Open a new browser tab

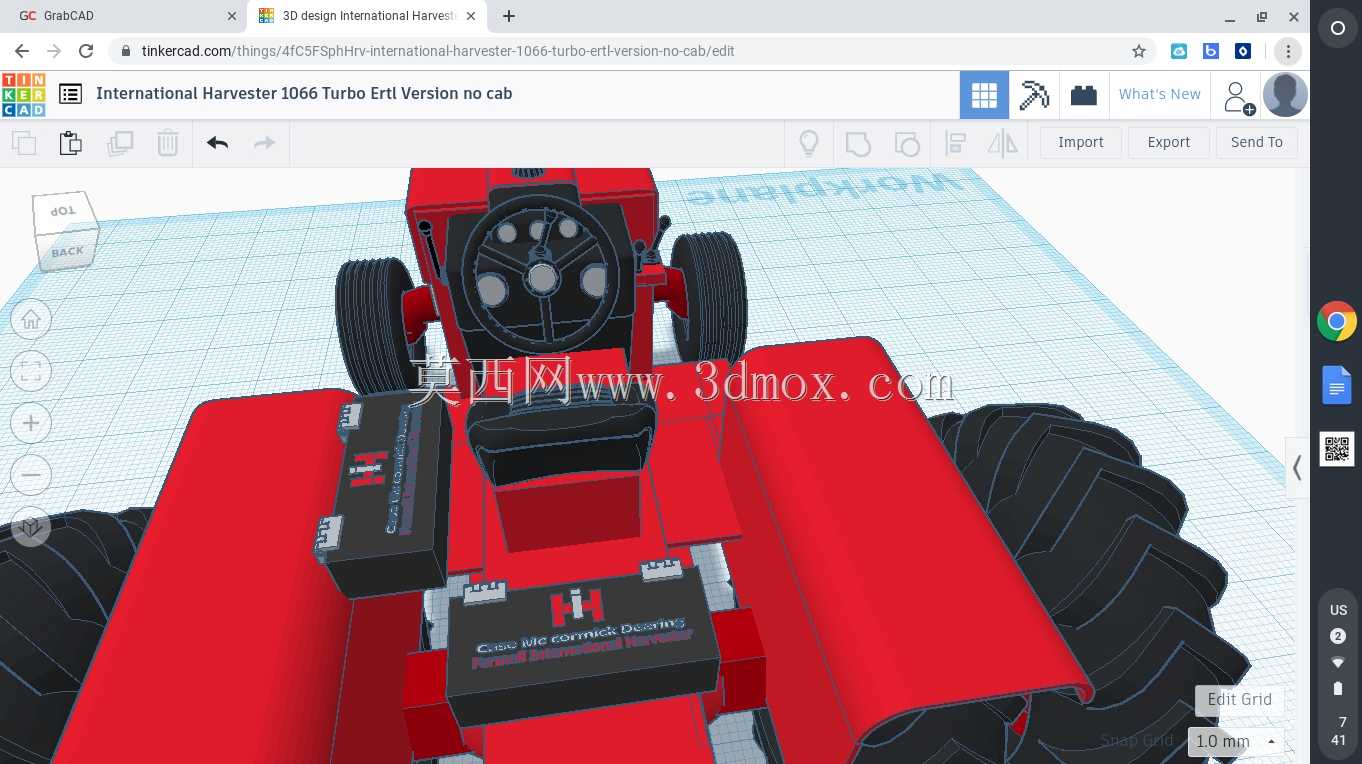tap(509, 16)
